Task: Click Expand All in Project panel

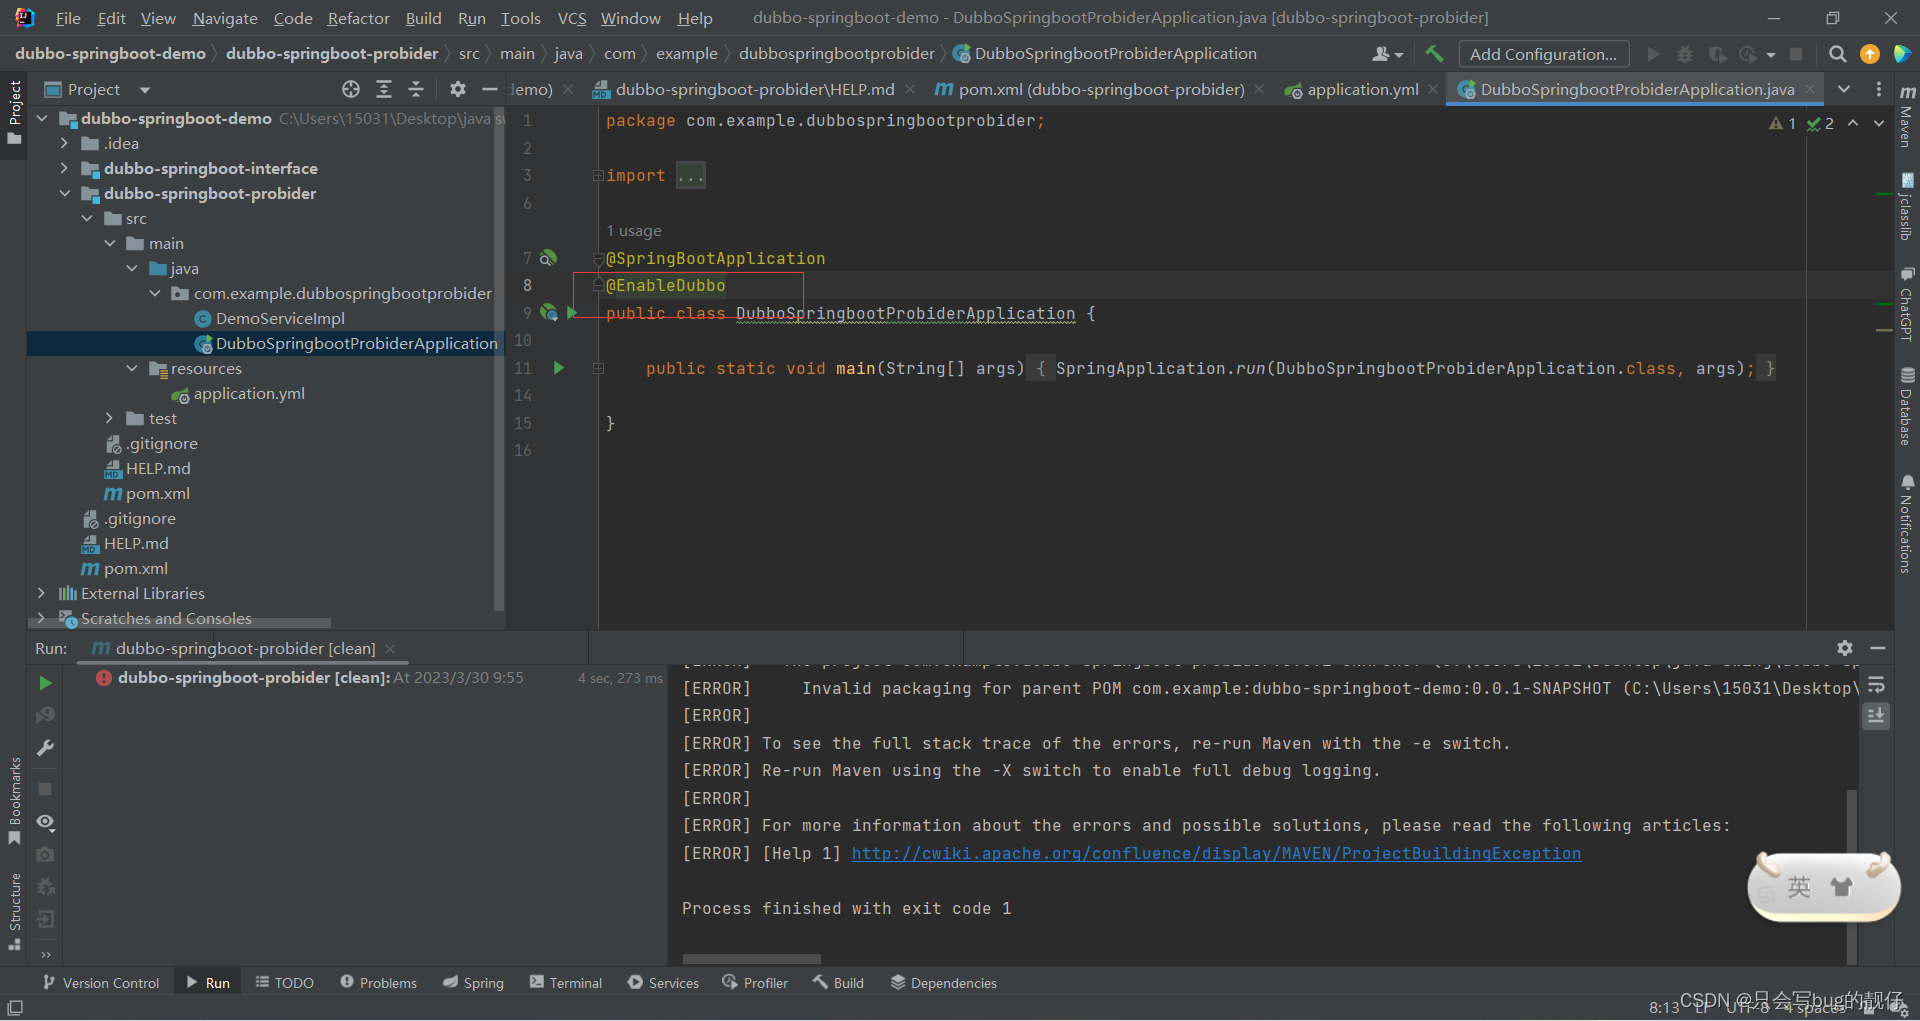Action: click(x=384, y=89)
